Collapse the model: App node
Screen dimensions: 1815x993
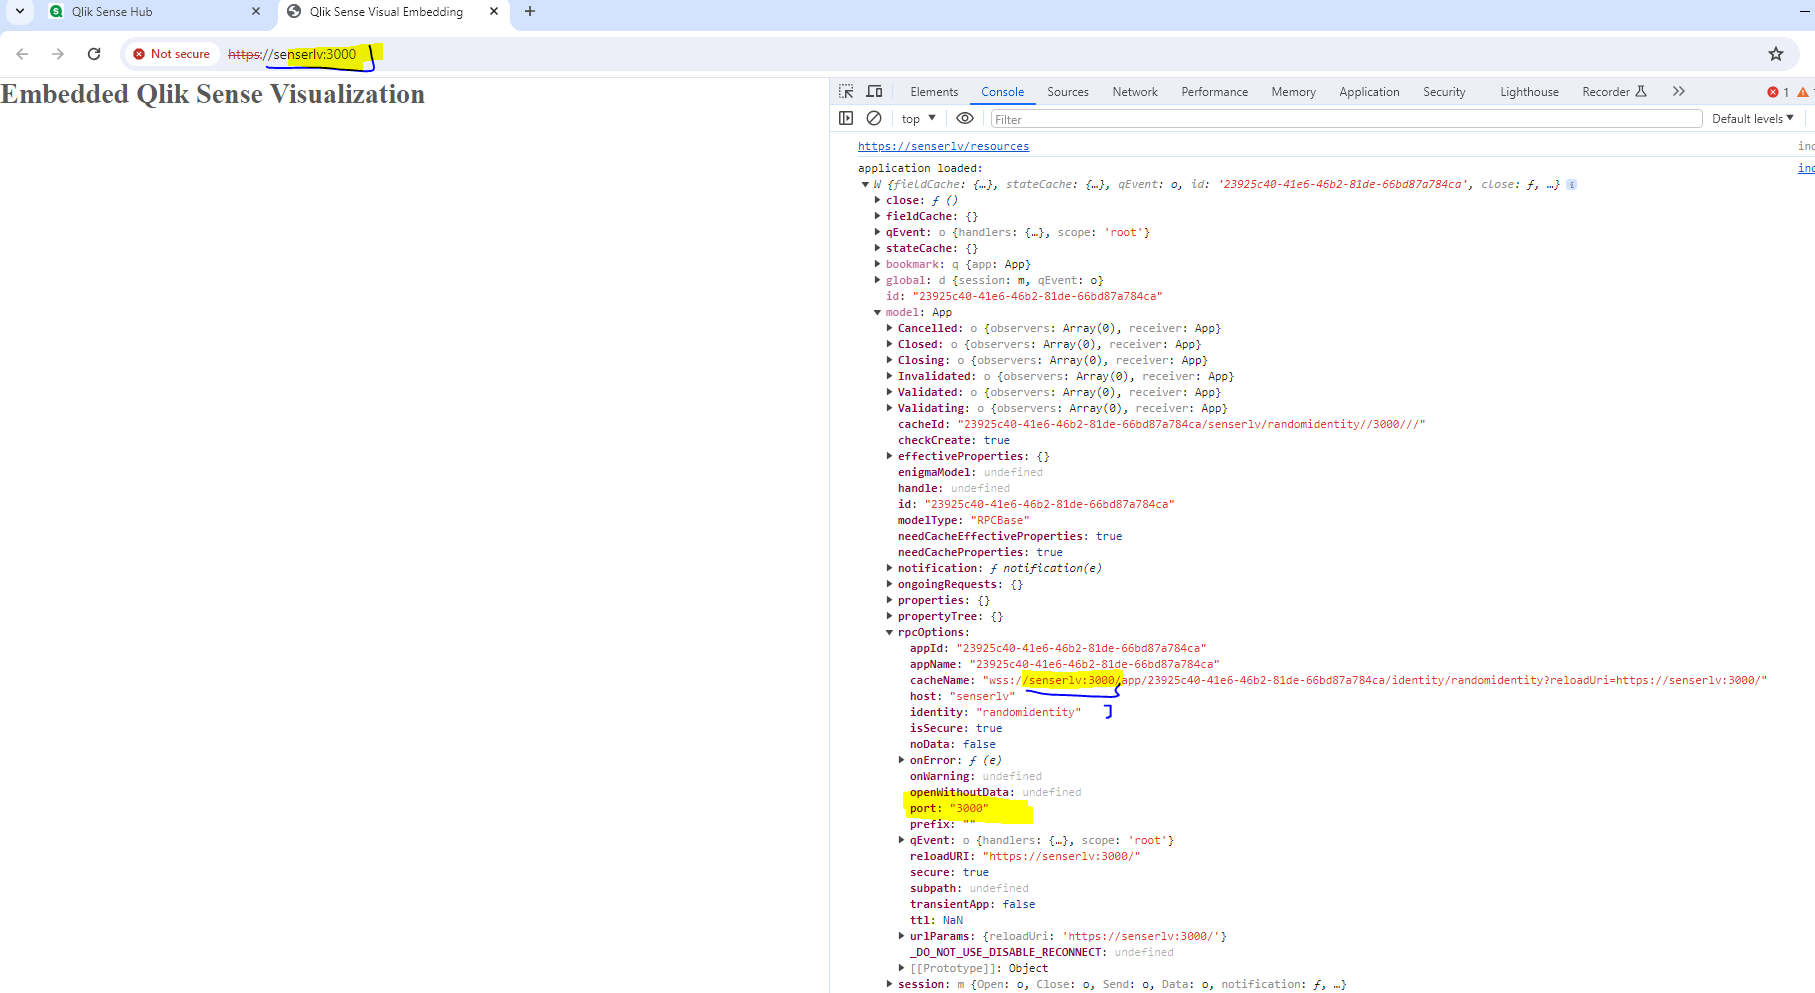point(877,312)
